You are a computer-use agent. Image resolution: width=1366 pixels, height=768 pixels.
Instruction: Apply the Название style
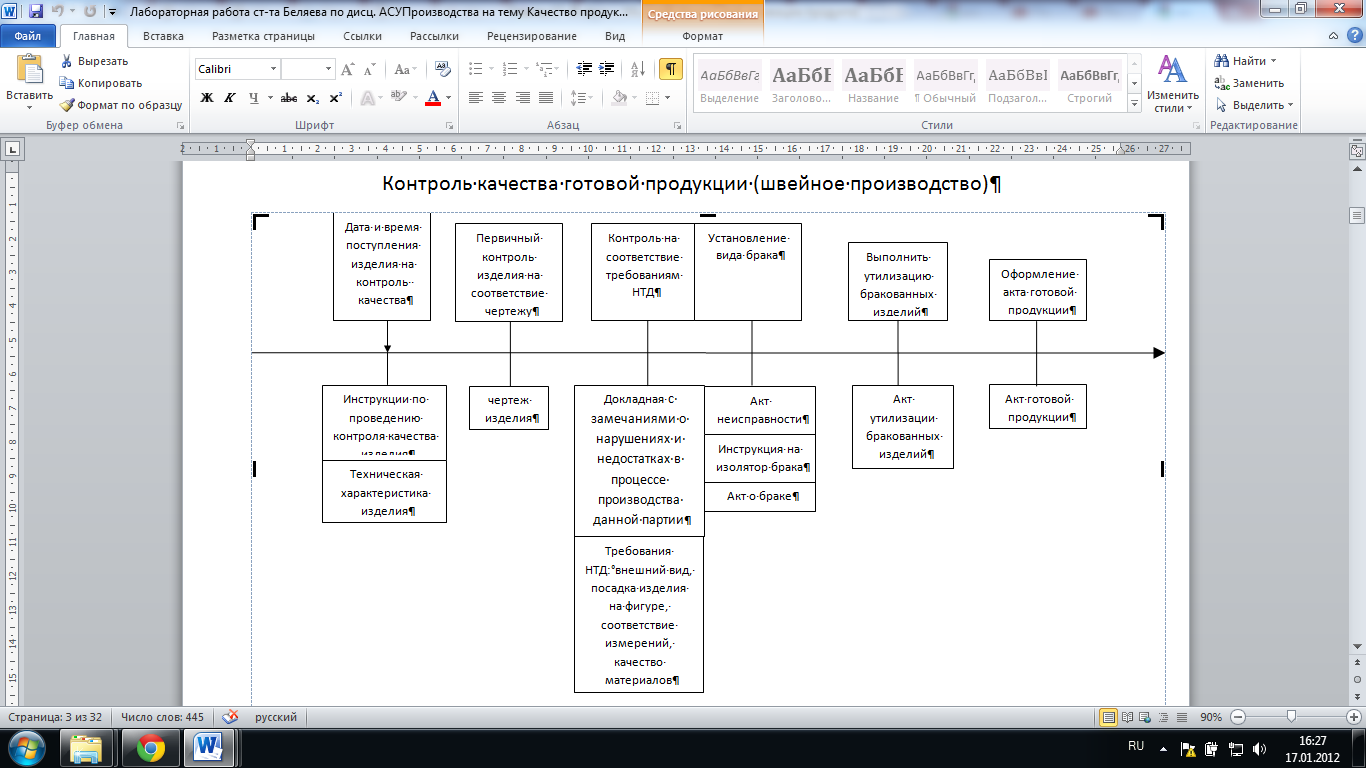(873, 83)
